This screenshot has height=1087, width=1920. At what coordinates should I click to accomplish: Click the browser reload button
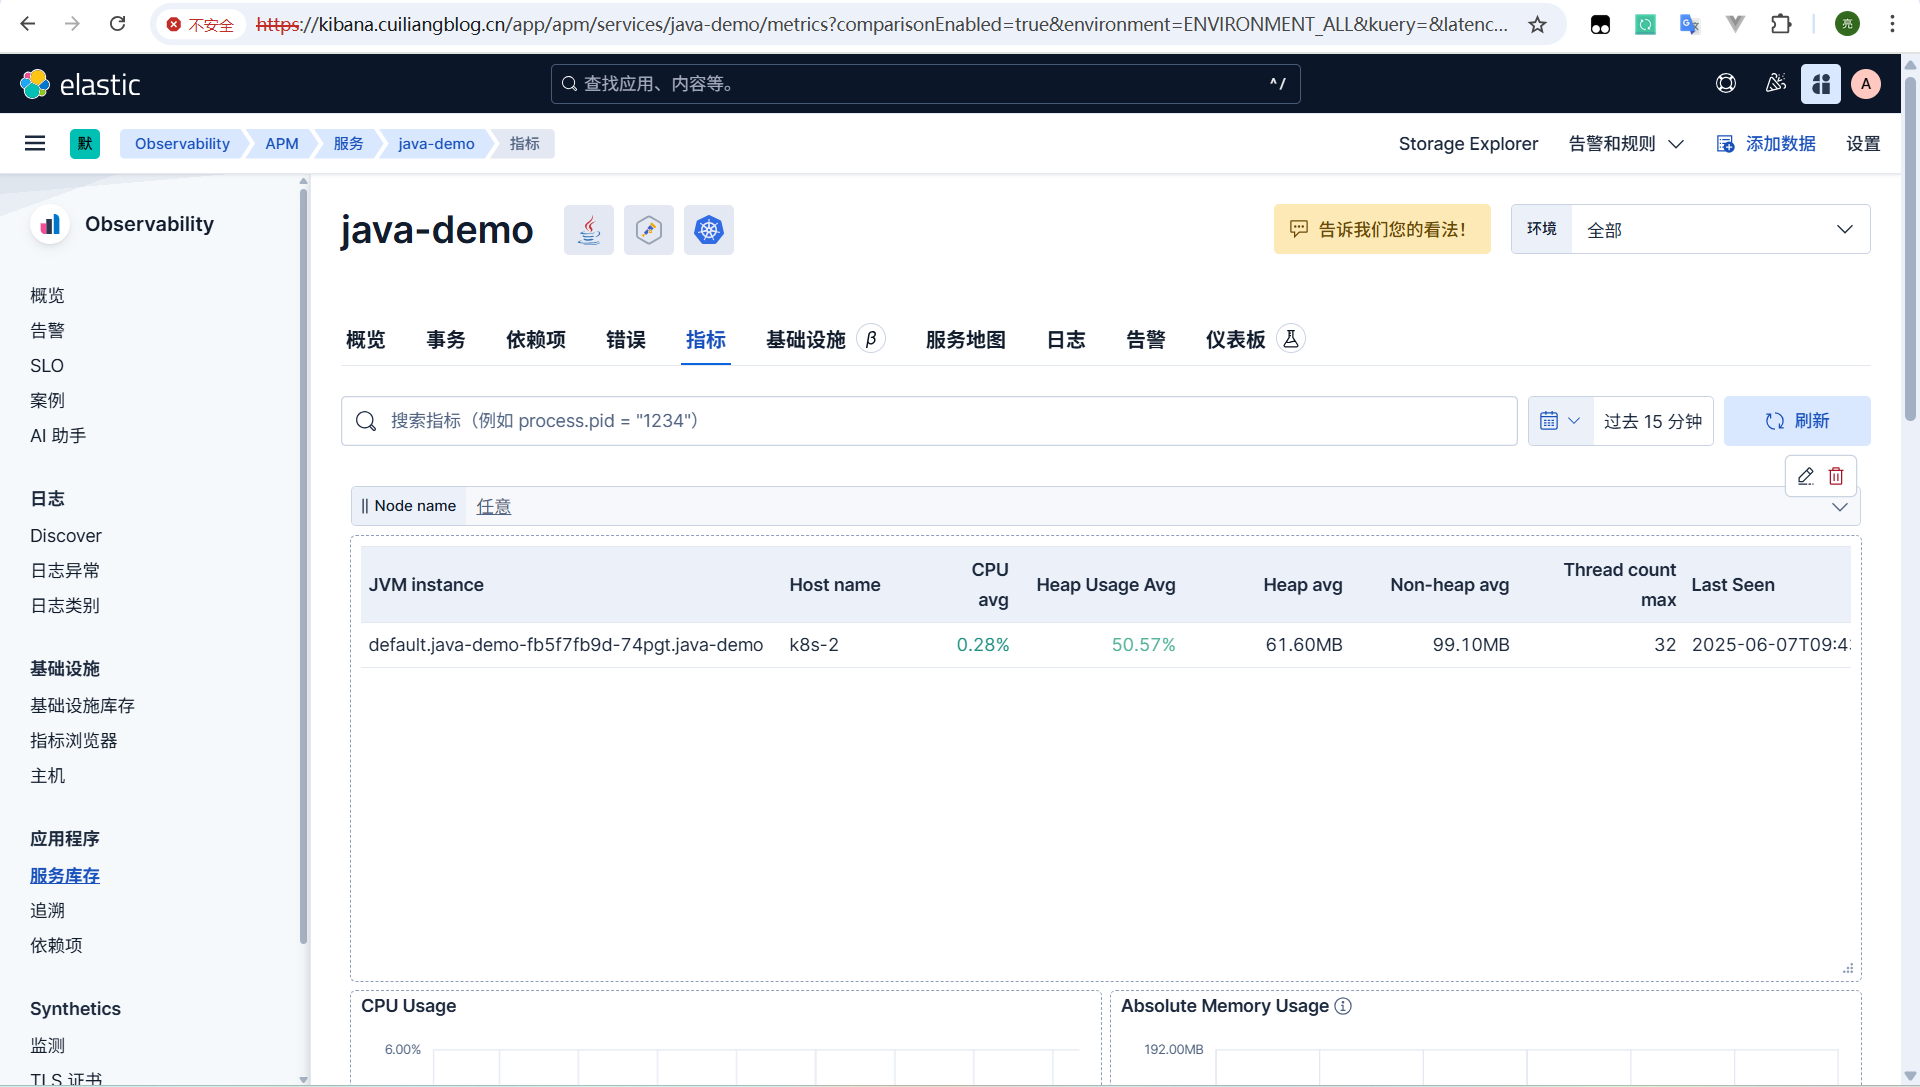[x=118, y=24]
